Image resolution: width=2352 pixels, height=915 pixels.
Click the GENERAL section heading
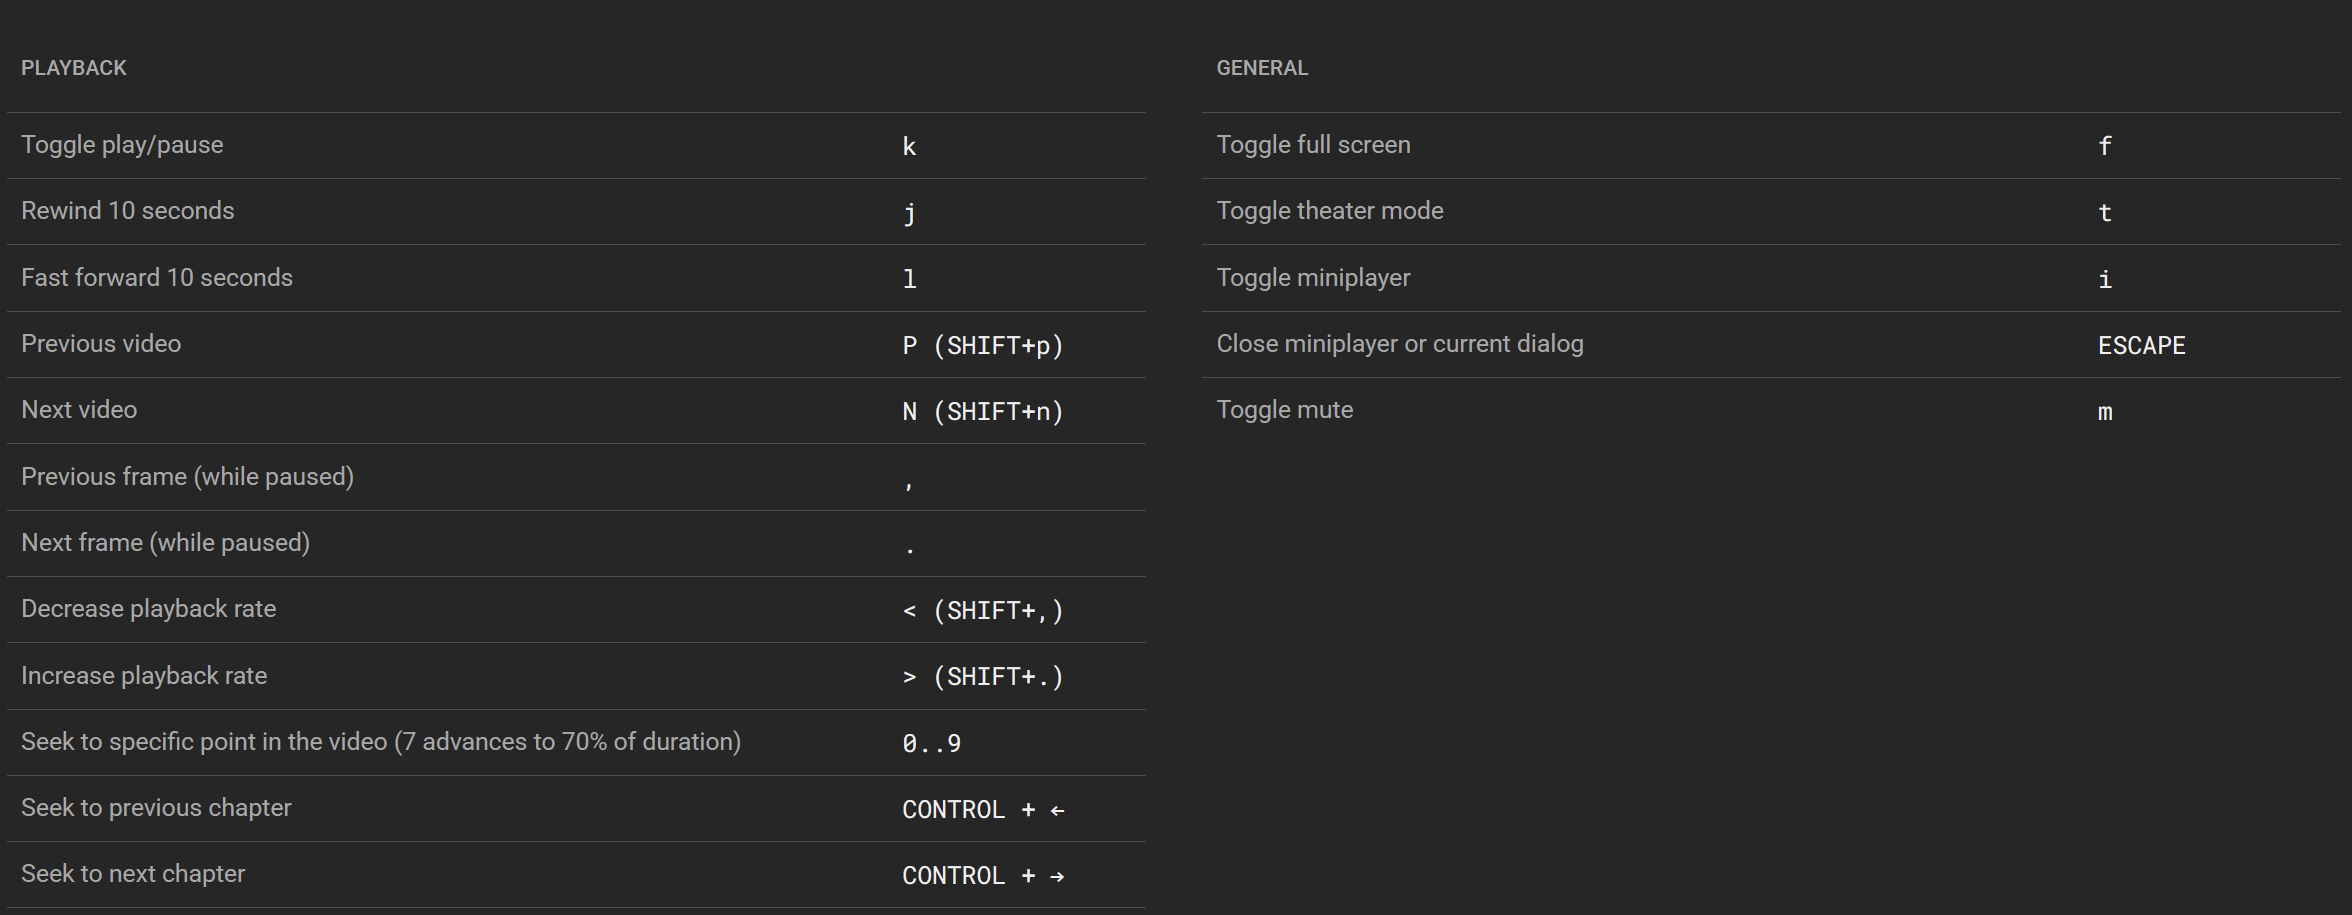pyautogui.click(x=1262, y=68)
